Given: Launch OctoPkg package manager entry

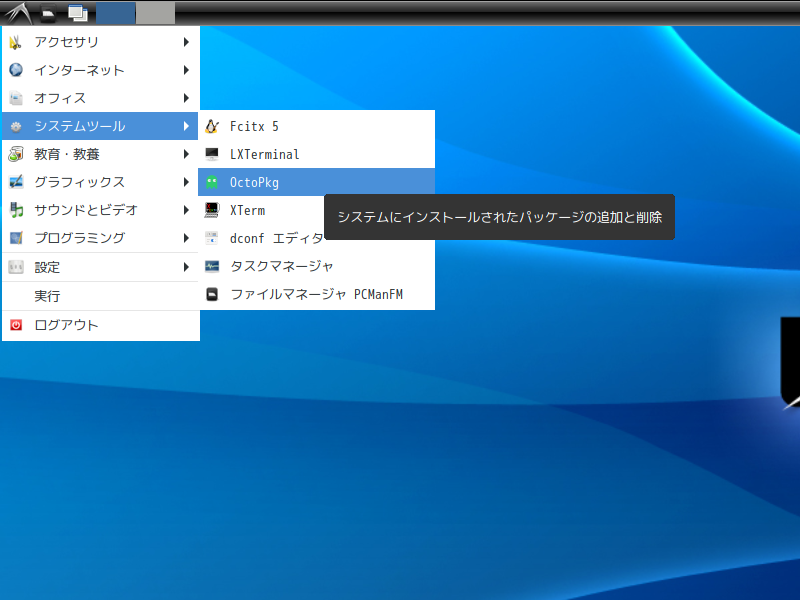Looking at the screenshot, I should point(316,182).
